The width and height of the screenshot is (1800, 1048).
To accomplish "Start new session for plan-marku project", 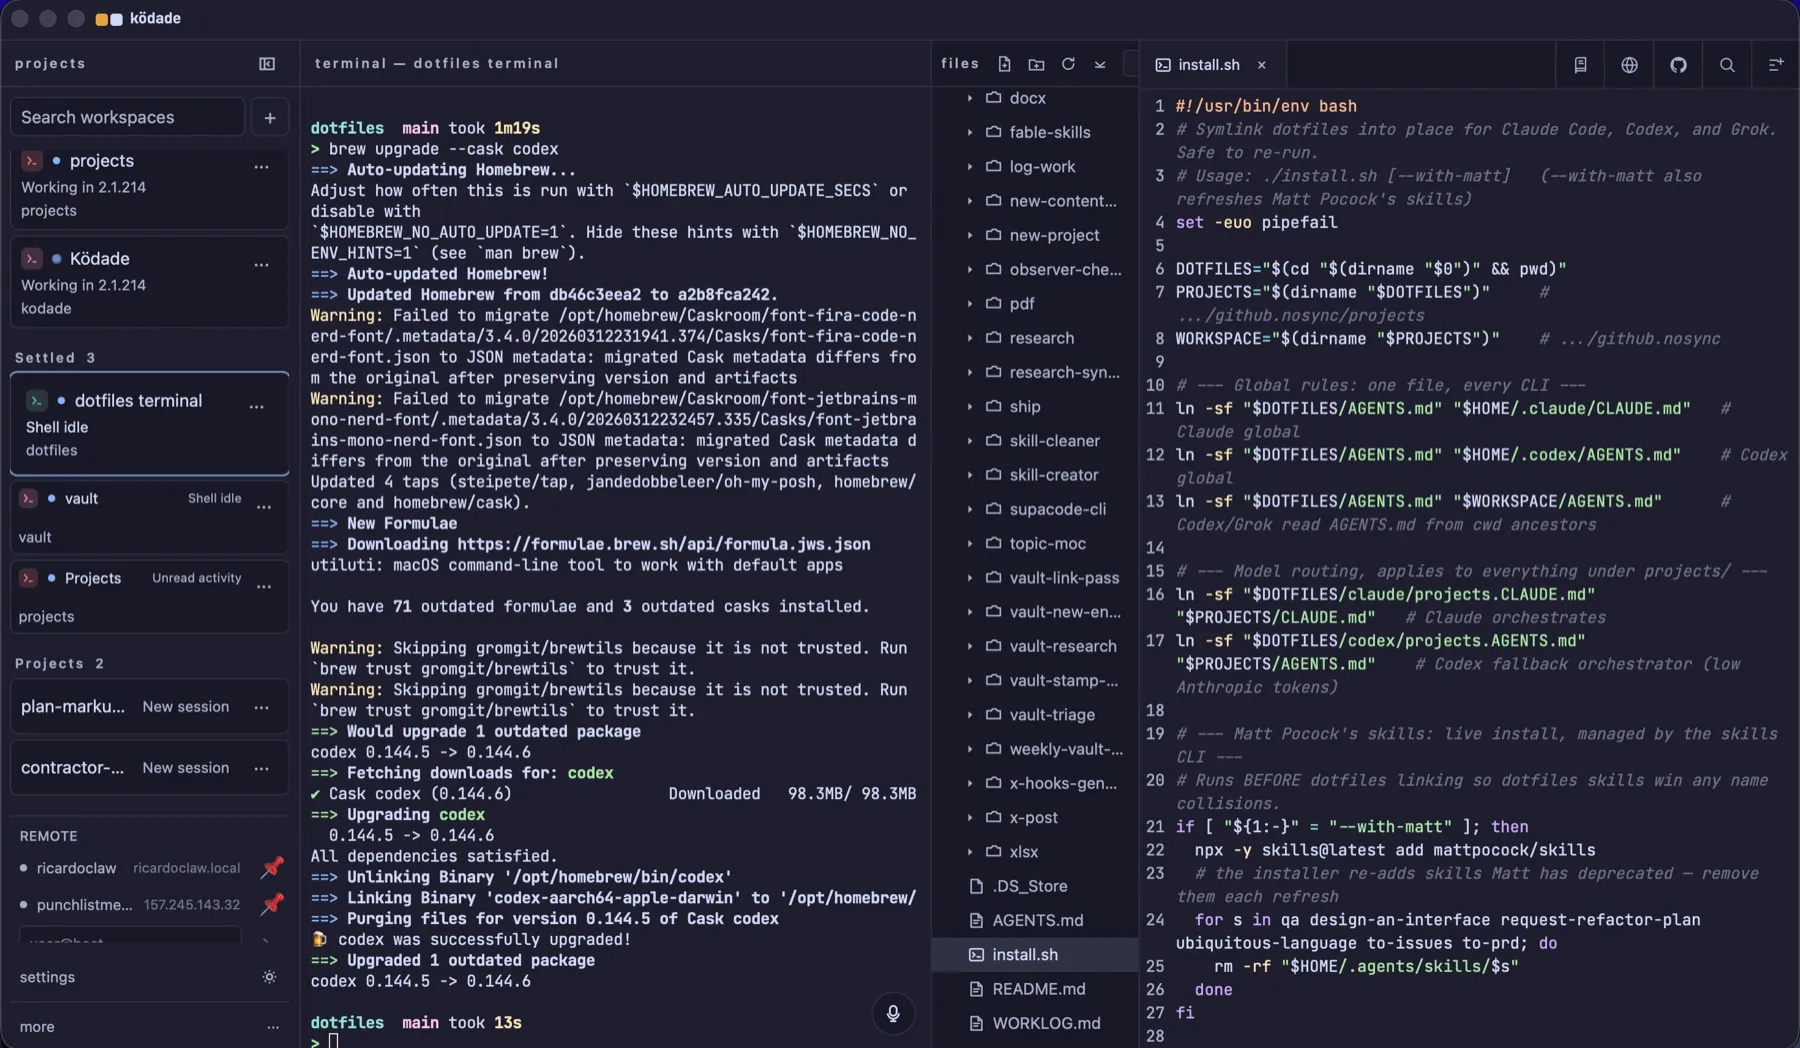I will 186,707.
